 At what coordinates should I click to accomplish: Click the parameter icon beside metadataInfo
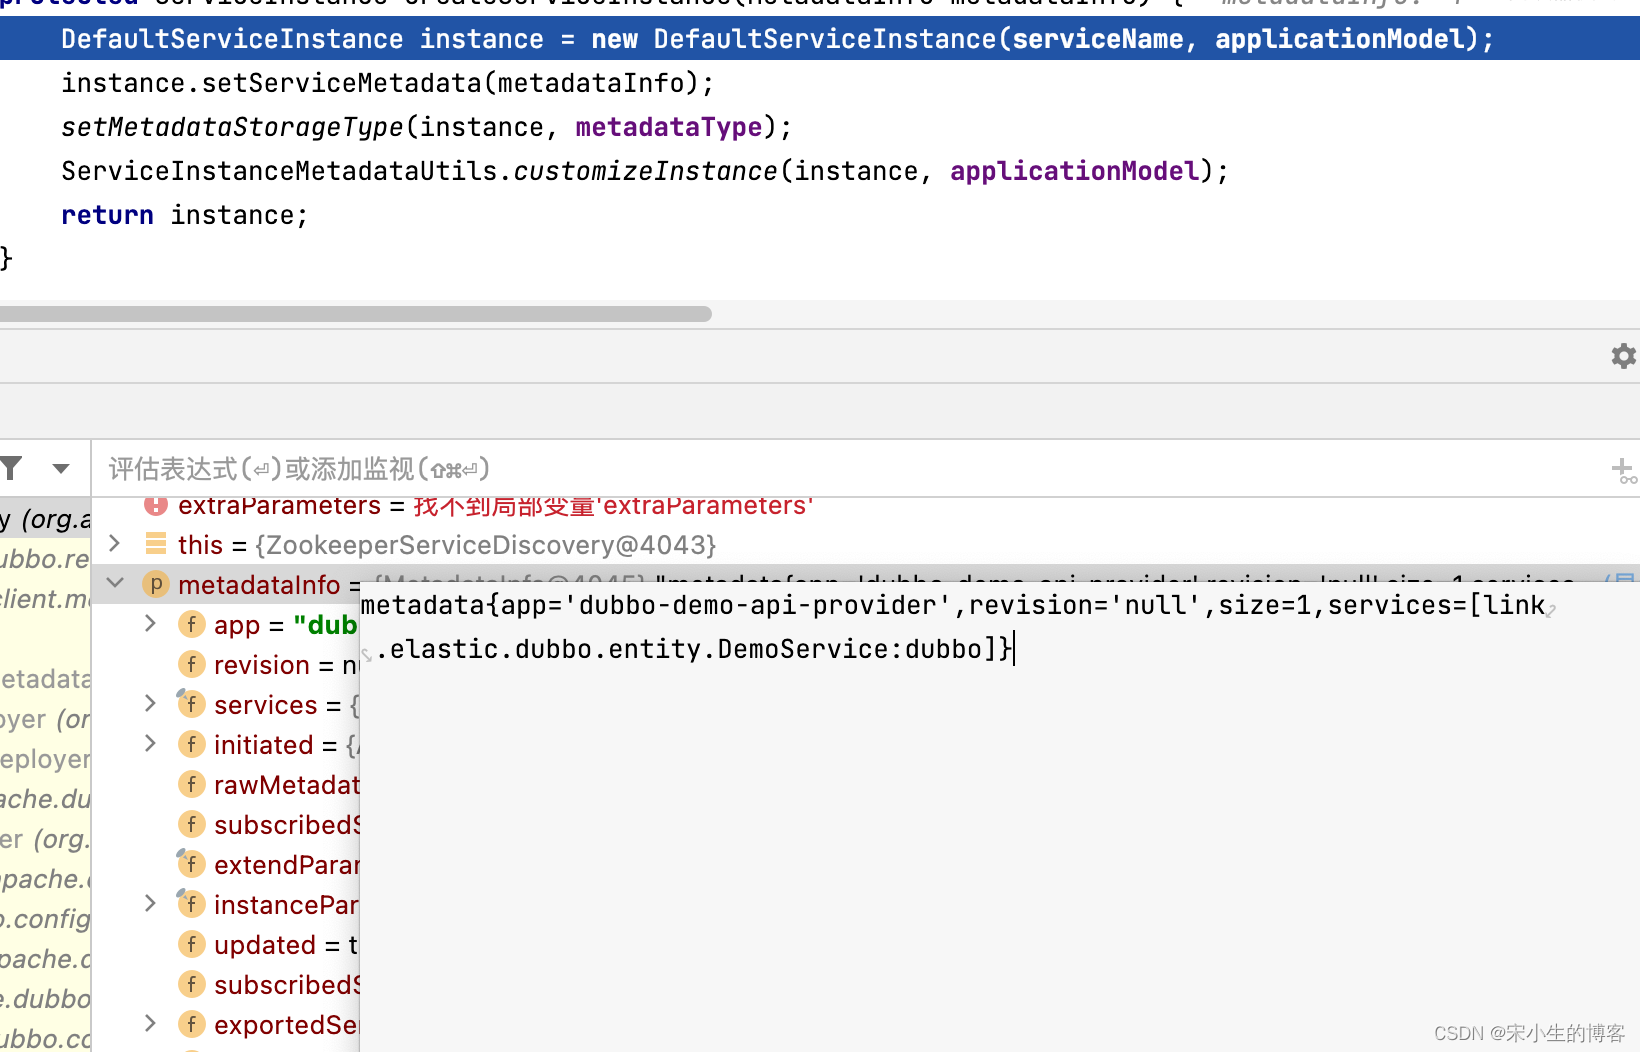point(156,584)
